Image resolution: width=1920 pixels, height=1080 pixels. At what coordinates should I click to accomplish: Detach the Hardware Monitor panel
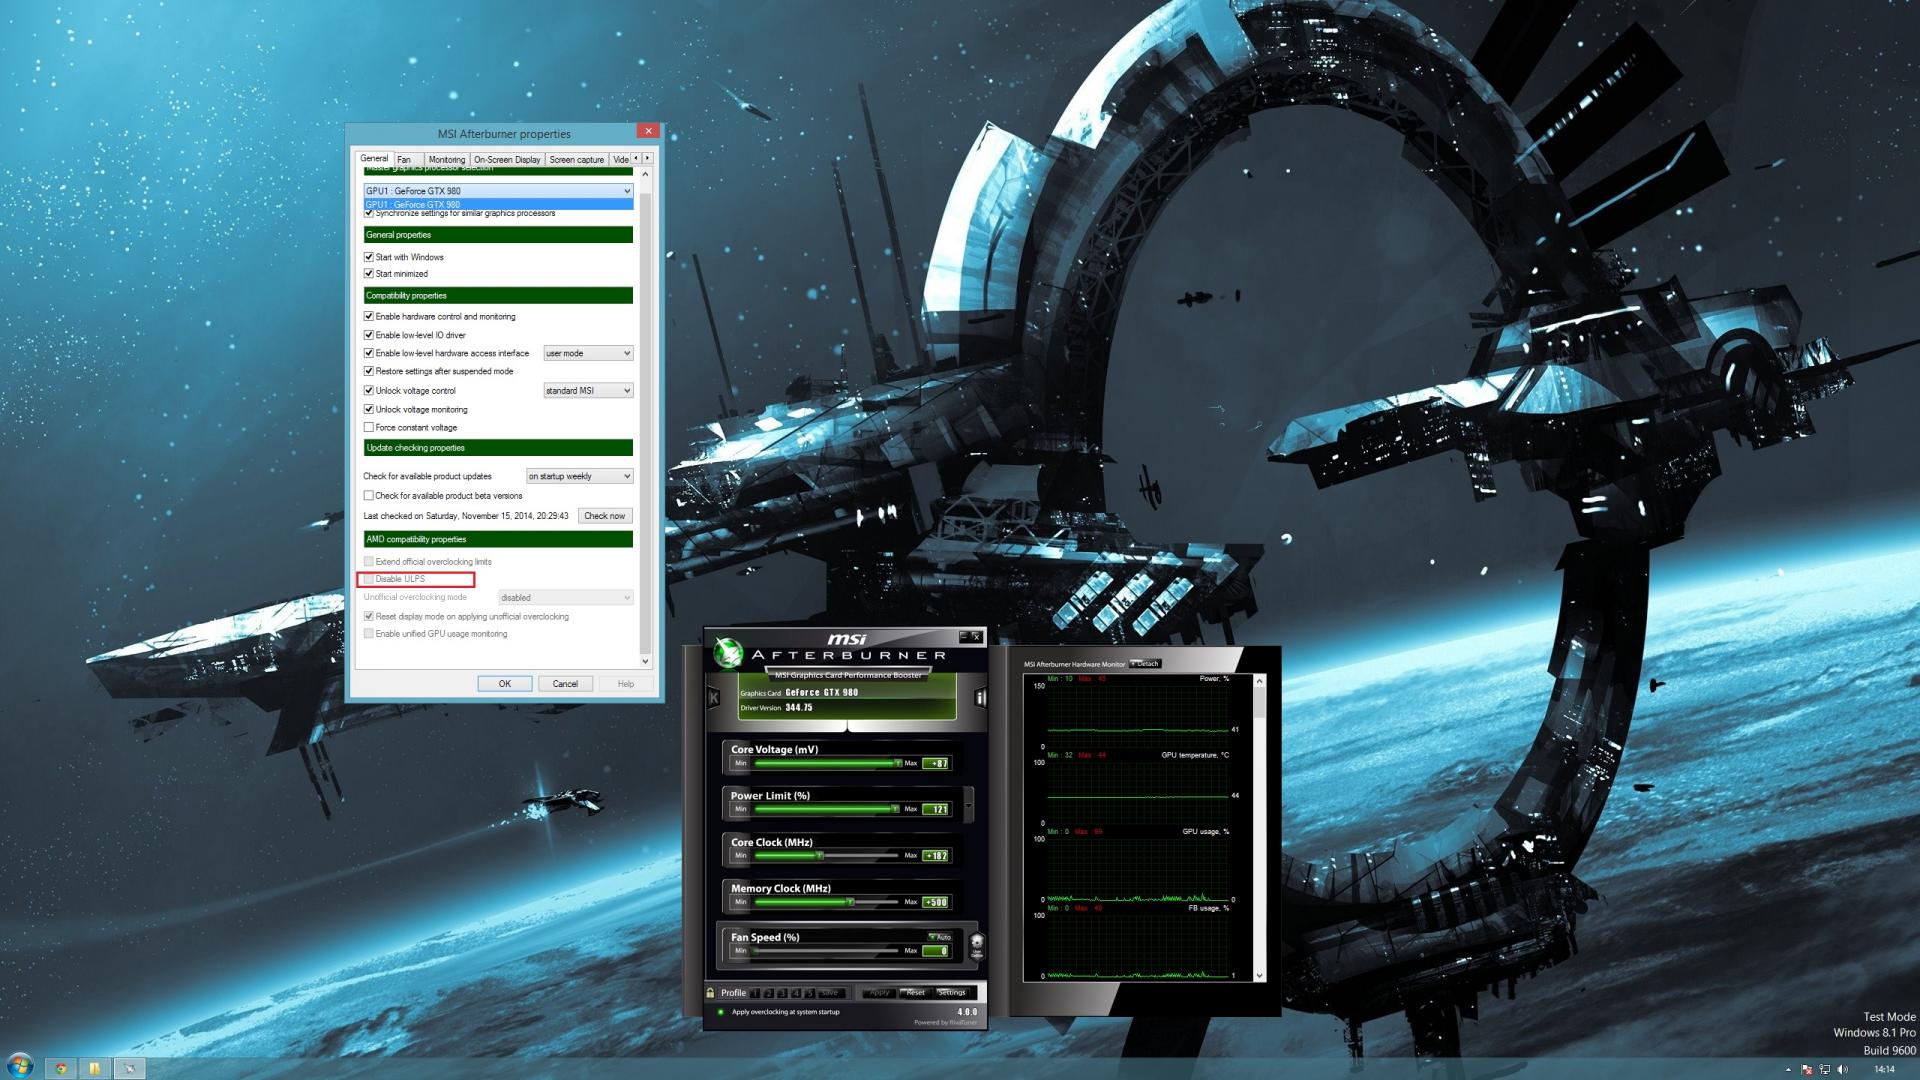click(x=1146, y=664)
